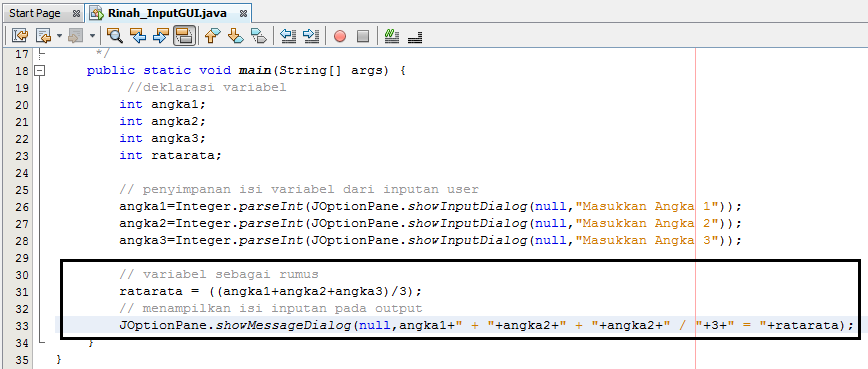This screenshot has height=369, width=868.
Task: Start macro recording with red circle
Action: (x=340, y=37)
